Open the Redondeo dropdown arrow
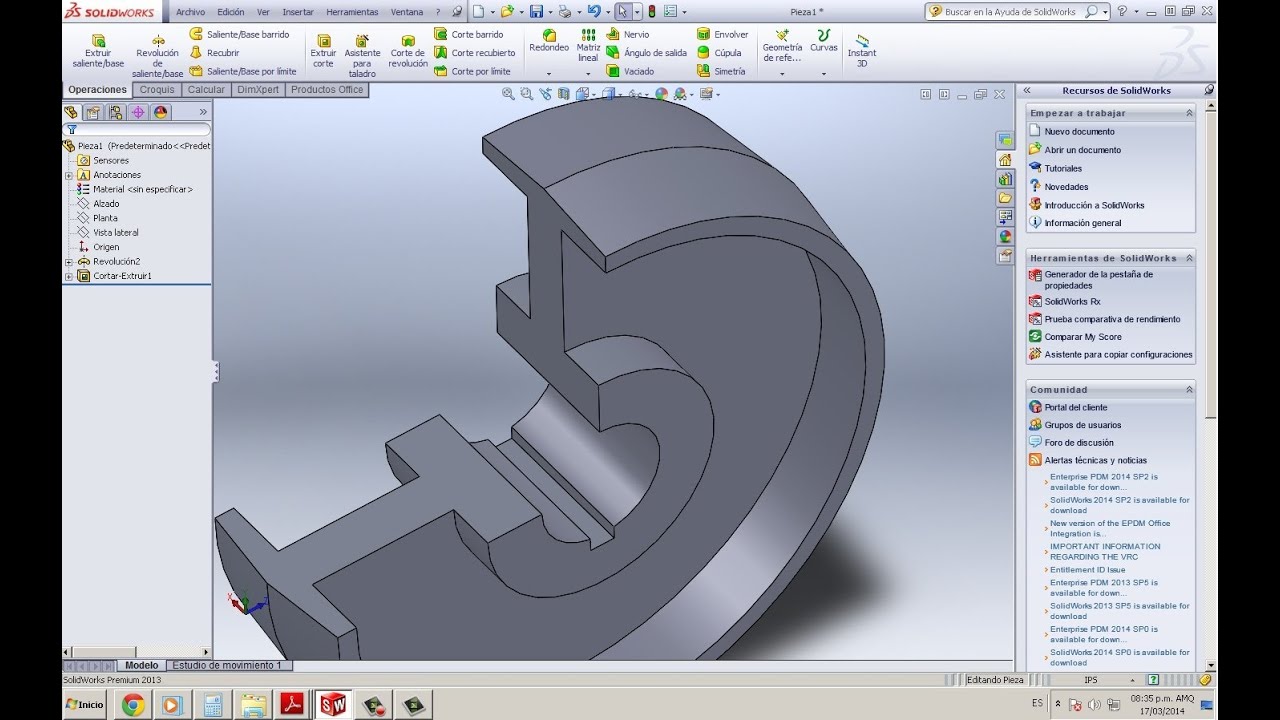The width and height of the screenshot is (1280, 720). tap(549, 73)
